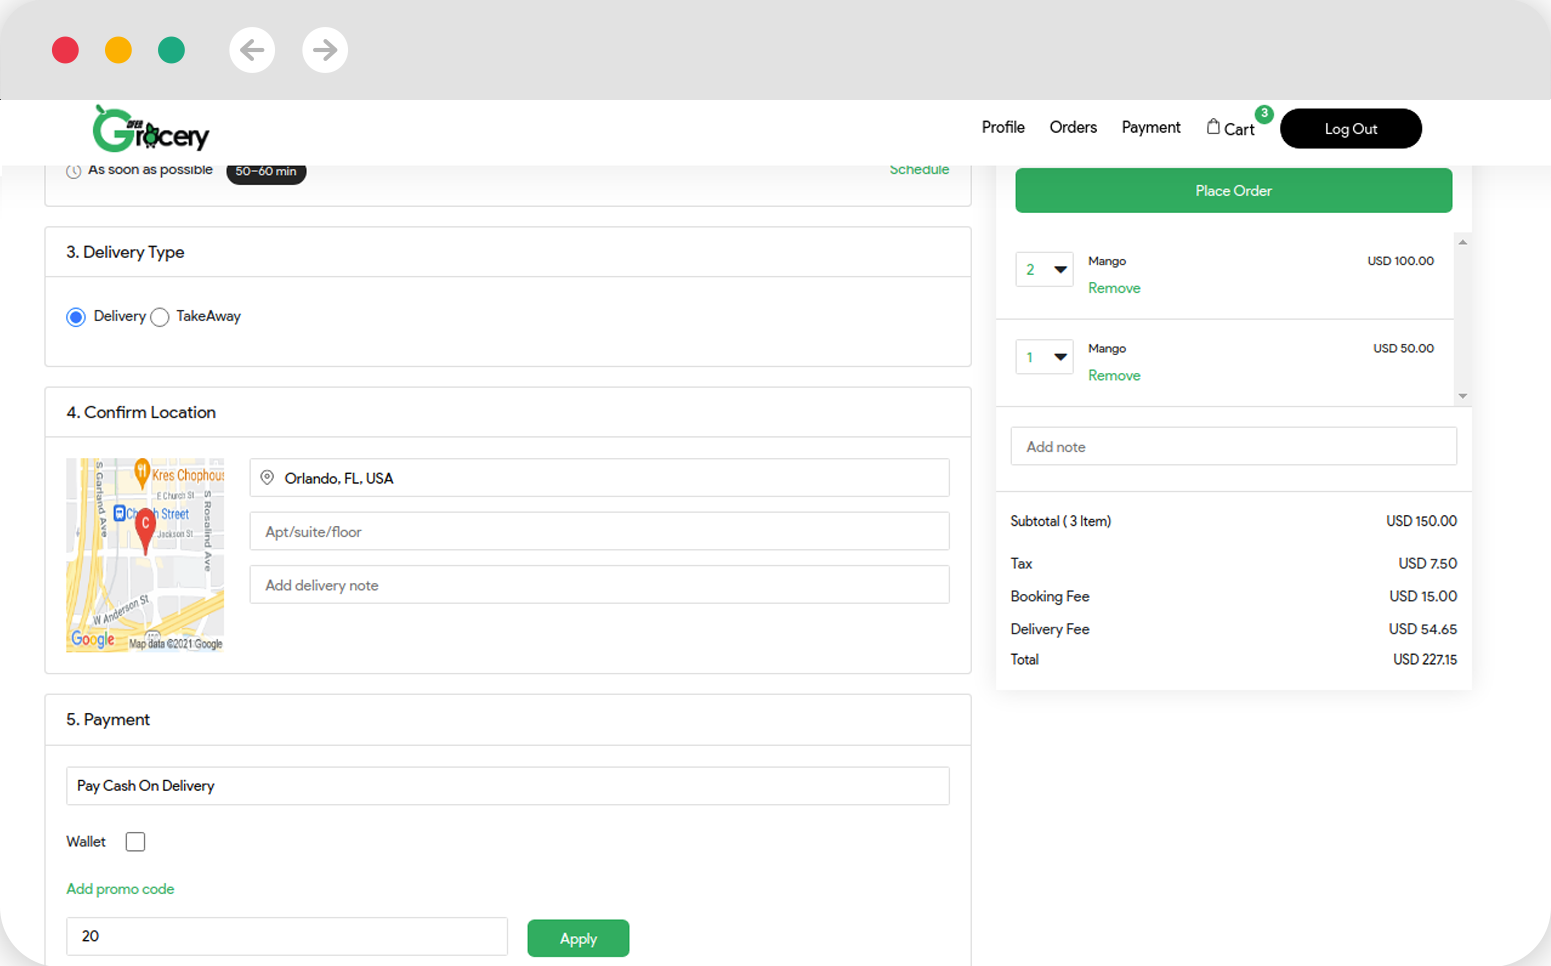Focus the Apt/suite/floor field
The height and width of the screenshot is (966, 1551).
599,531
